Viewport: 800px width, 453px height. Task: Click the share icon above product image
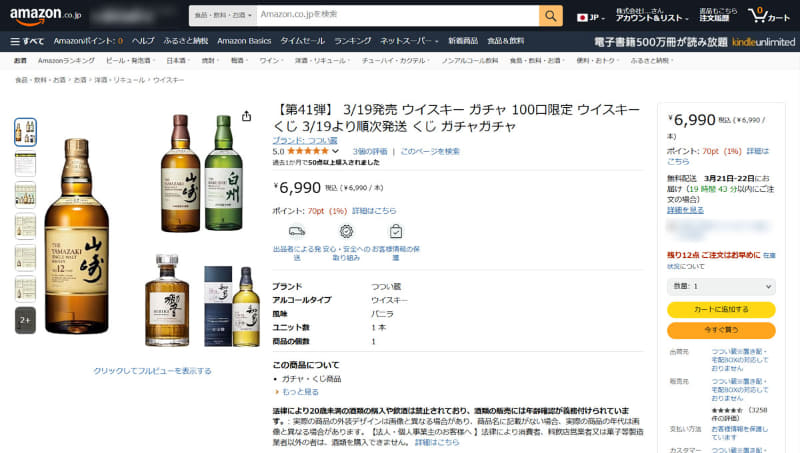tap(246, 116)
